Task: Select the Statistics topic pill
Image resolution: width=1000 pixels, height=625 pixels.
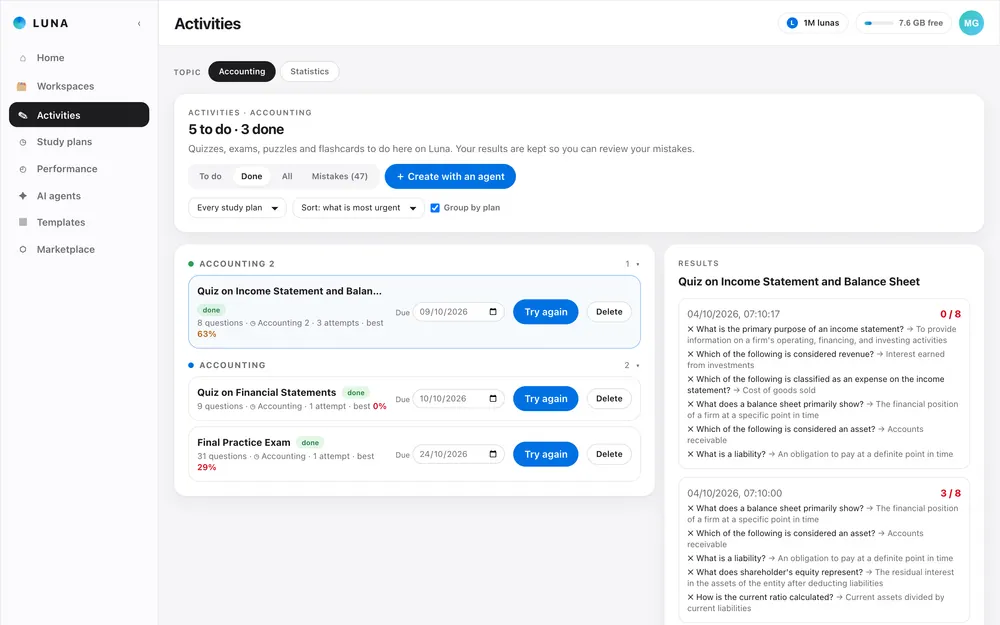Action: tap(309, 71)
